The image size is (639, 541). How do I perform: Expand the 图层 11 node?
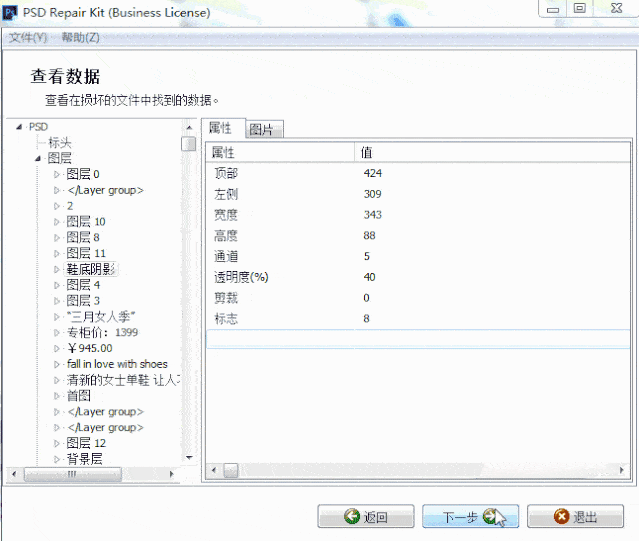pos(57,253)
